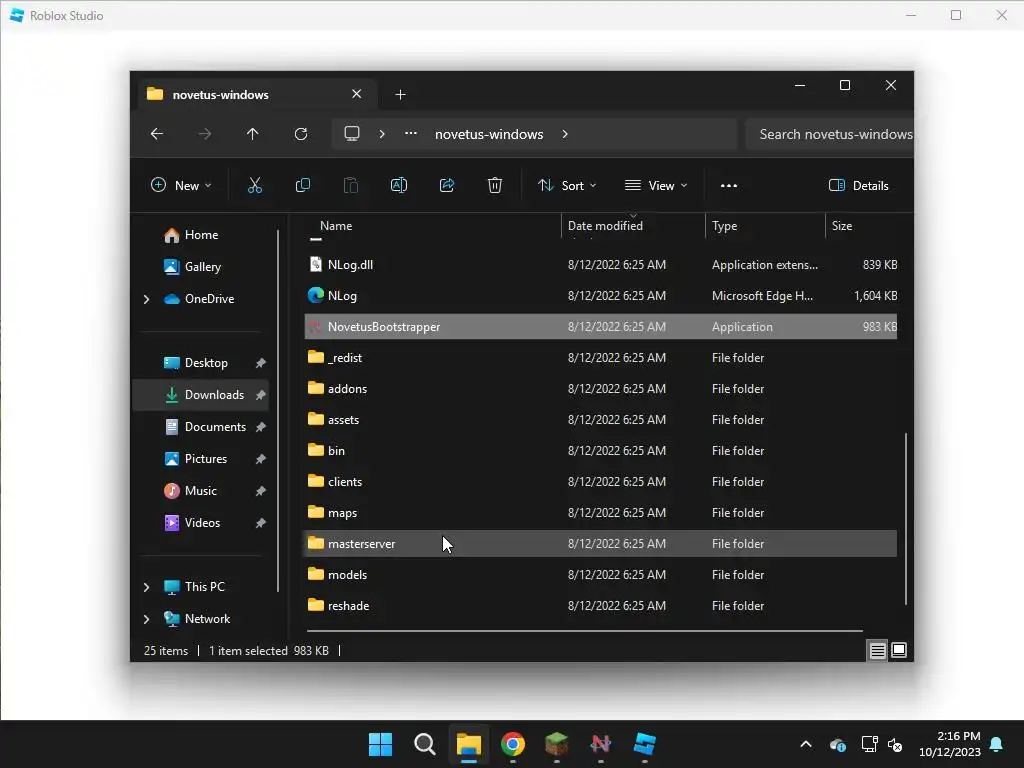Select NovetusBootstrapper application
1024x768 pixels.
[x=601, y=327]
